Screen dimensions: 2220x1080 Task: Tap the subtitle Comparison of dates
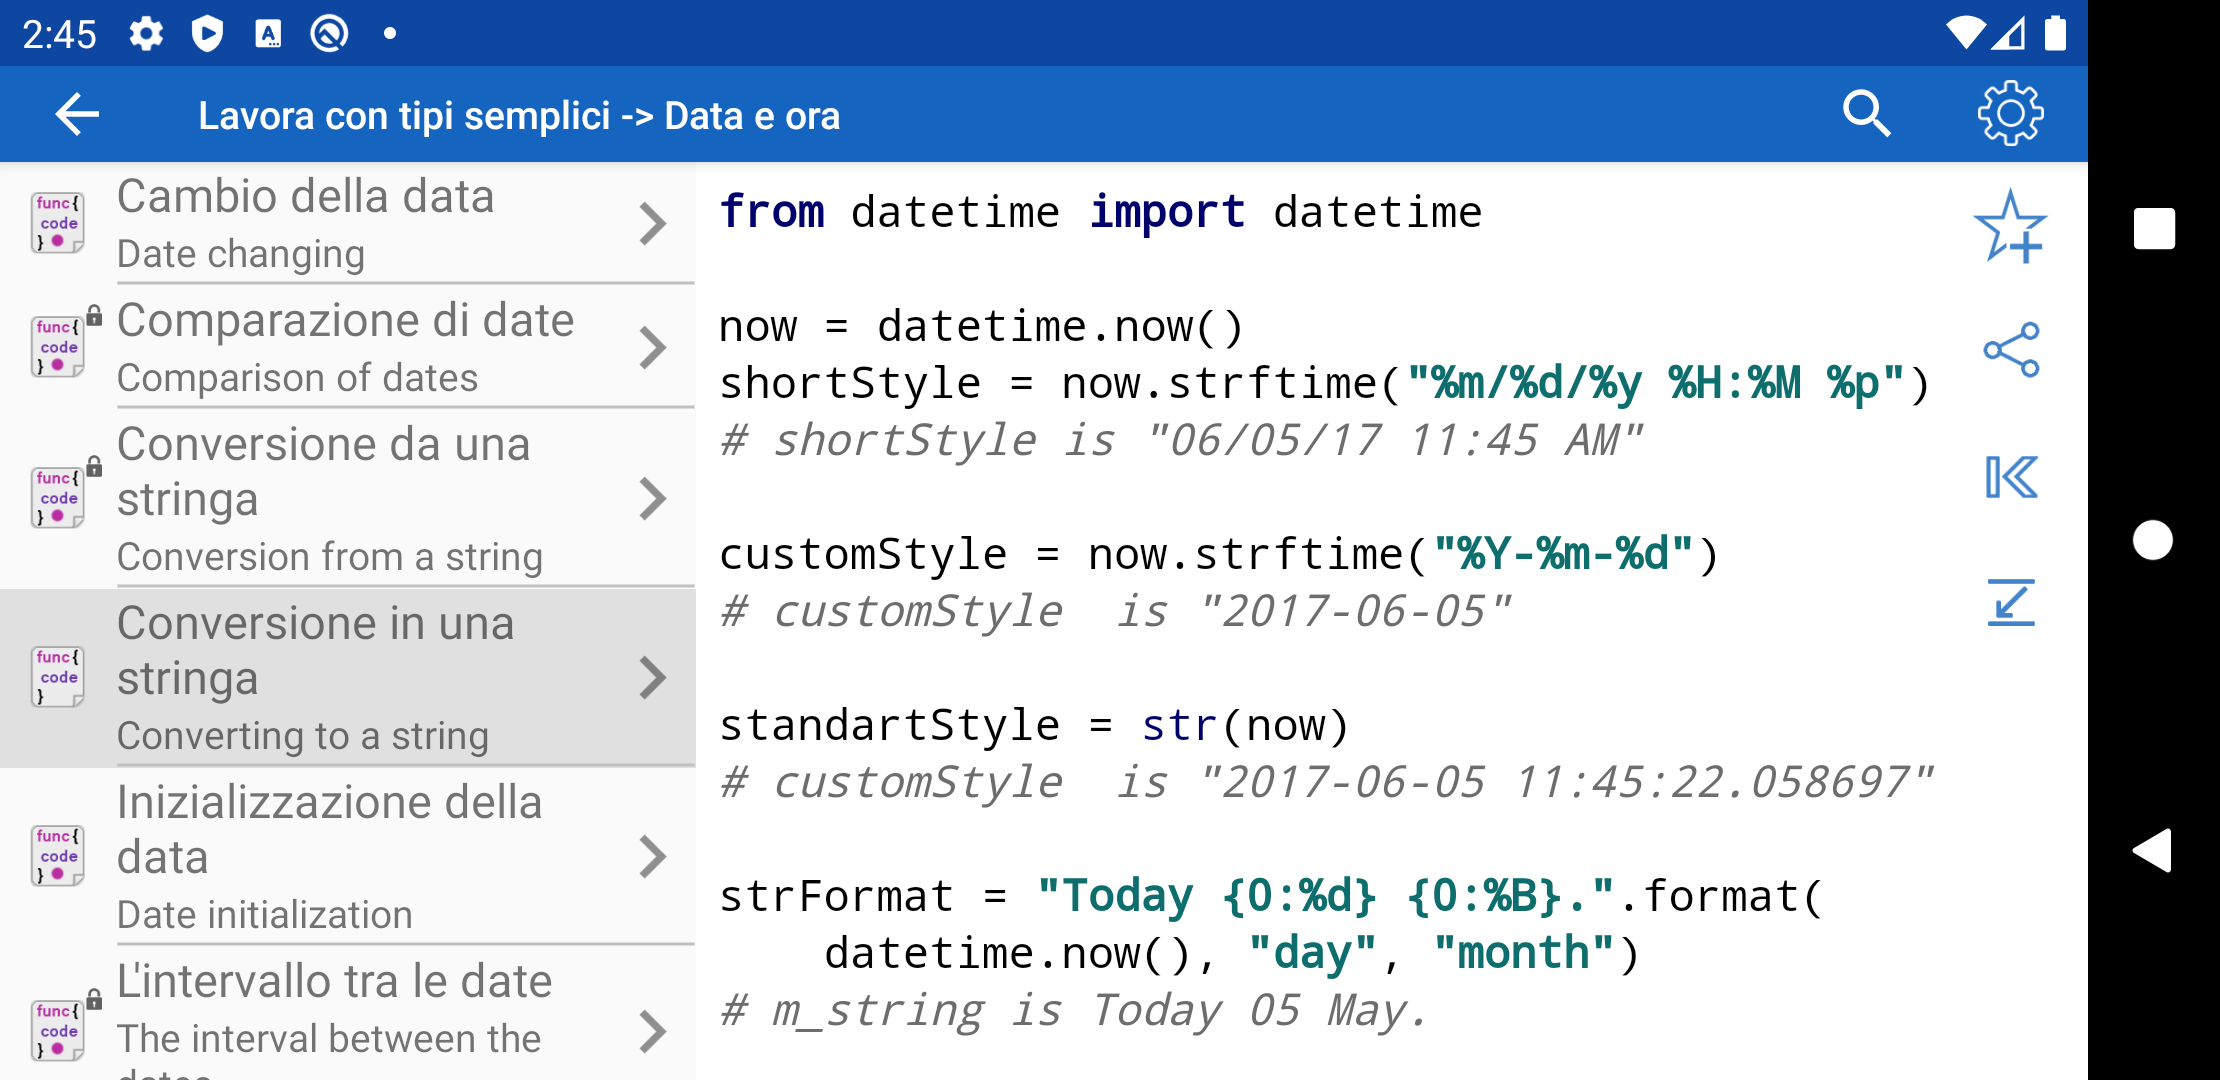(x=298, y=378)
